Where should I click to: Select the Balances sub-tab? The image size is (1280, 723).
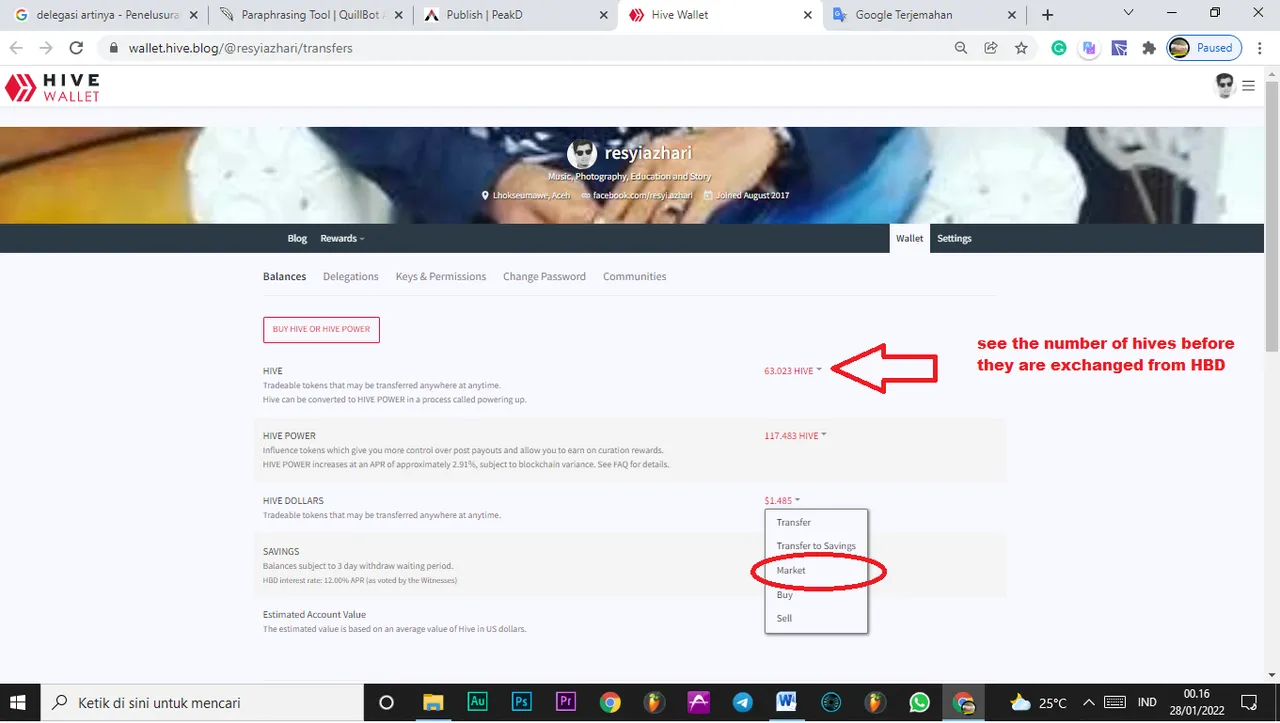tap(284, 276)
